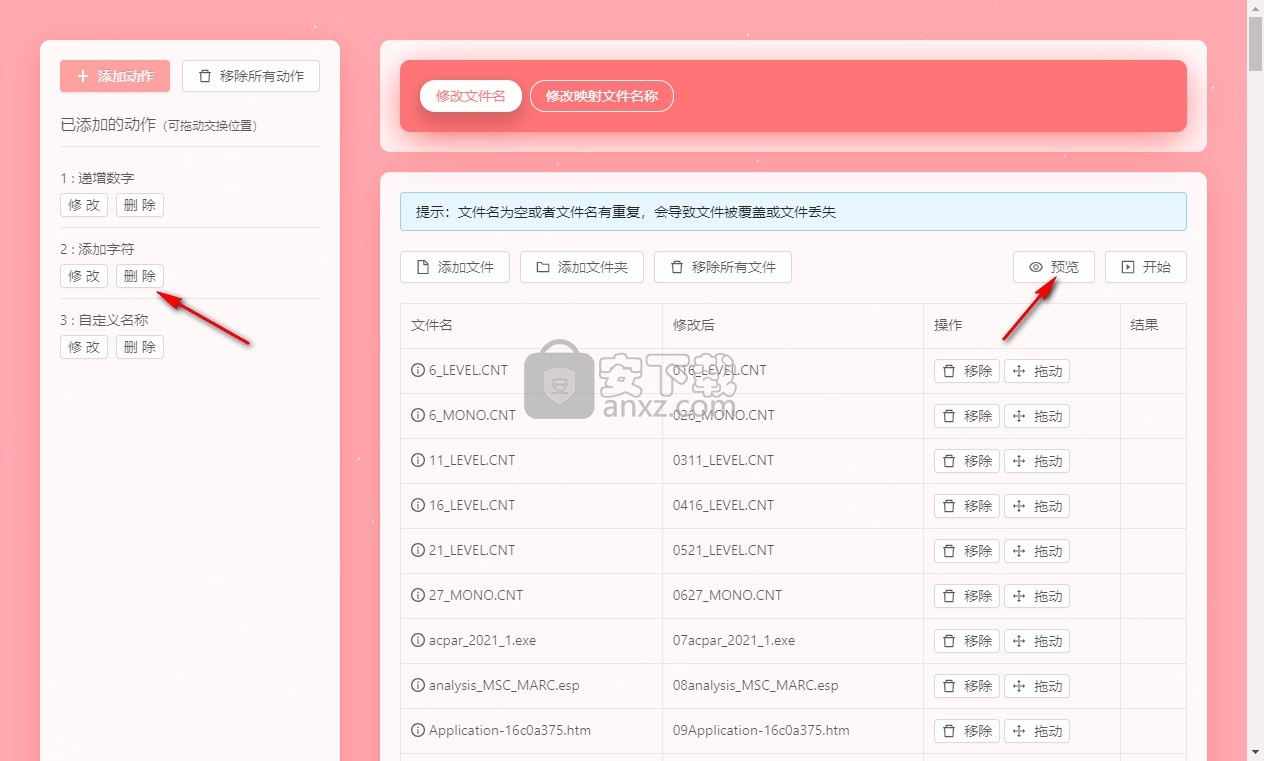Viewport: 1264px width, 761px height.
Task: Click info icon beside 6_MONO.CNT
Action: pyautogui.click(x=418, y=415)
